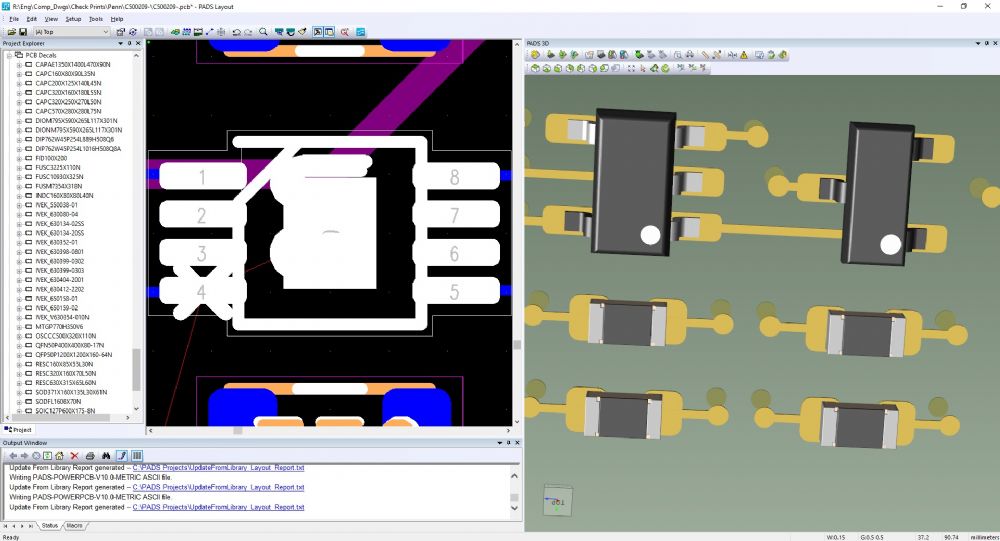Expand the OSCCC500X320X110N decal node
Viewport: 1000px width, 541px height.
19,336
